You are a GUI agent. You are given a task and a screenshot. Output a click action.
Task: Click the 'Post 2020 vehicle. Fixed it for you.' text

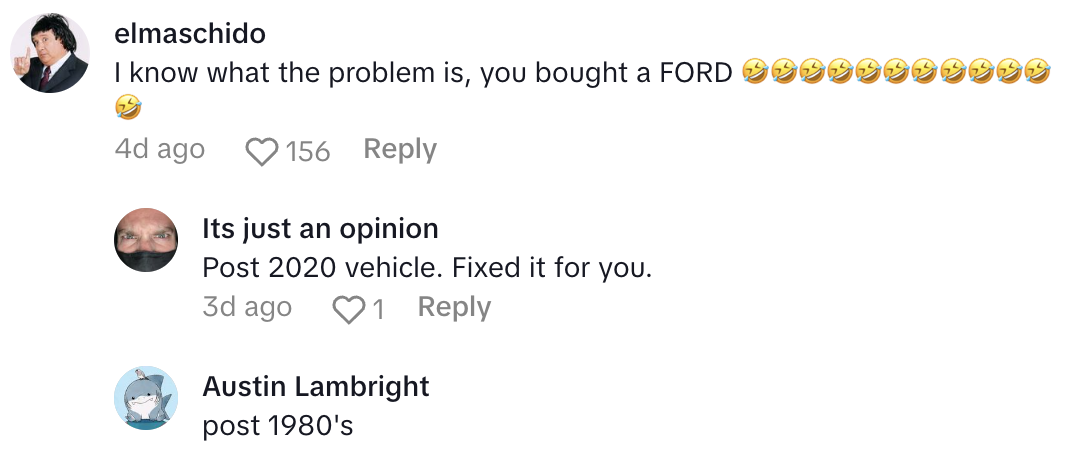tap(427, 268)
